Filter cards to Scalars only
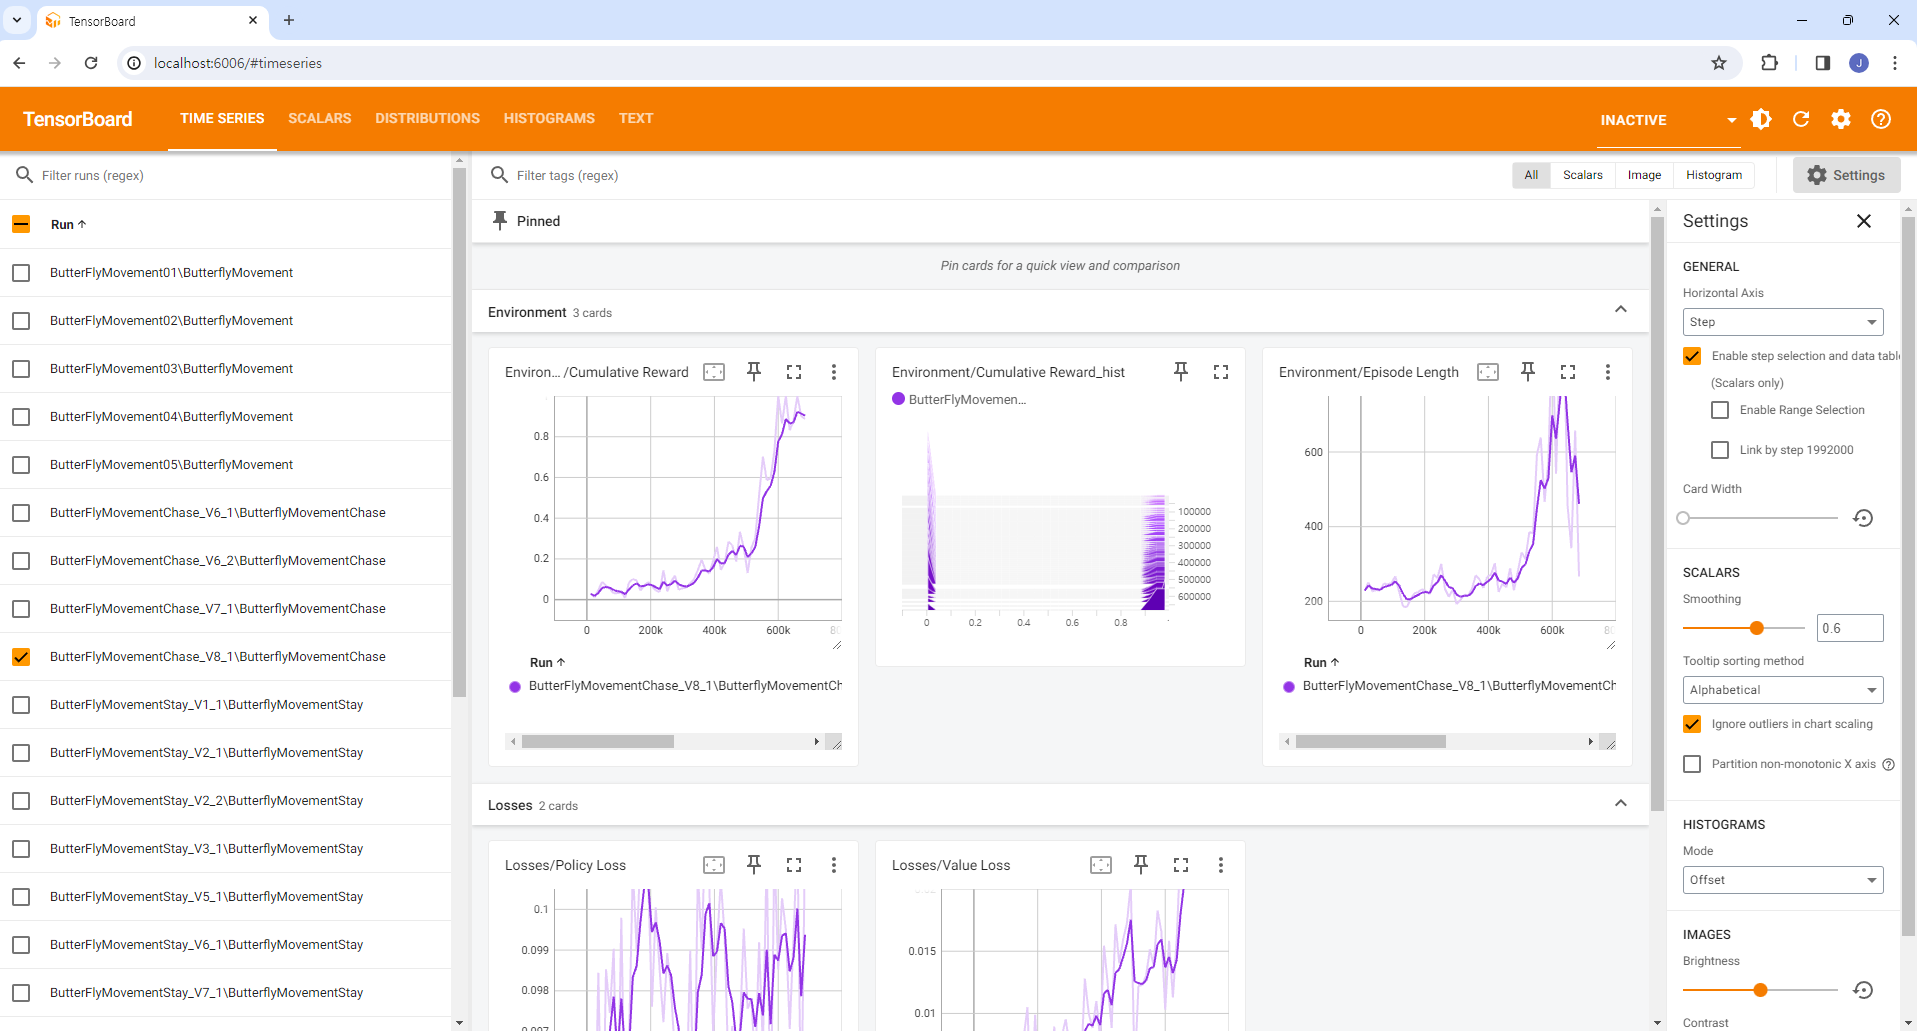Image resolution: width=1917 pixels, height=1031 pixels. coord(1583,175)
